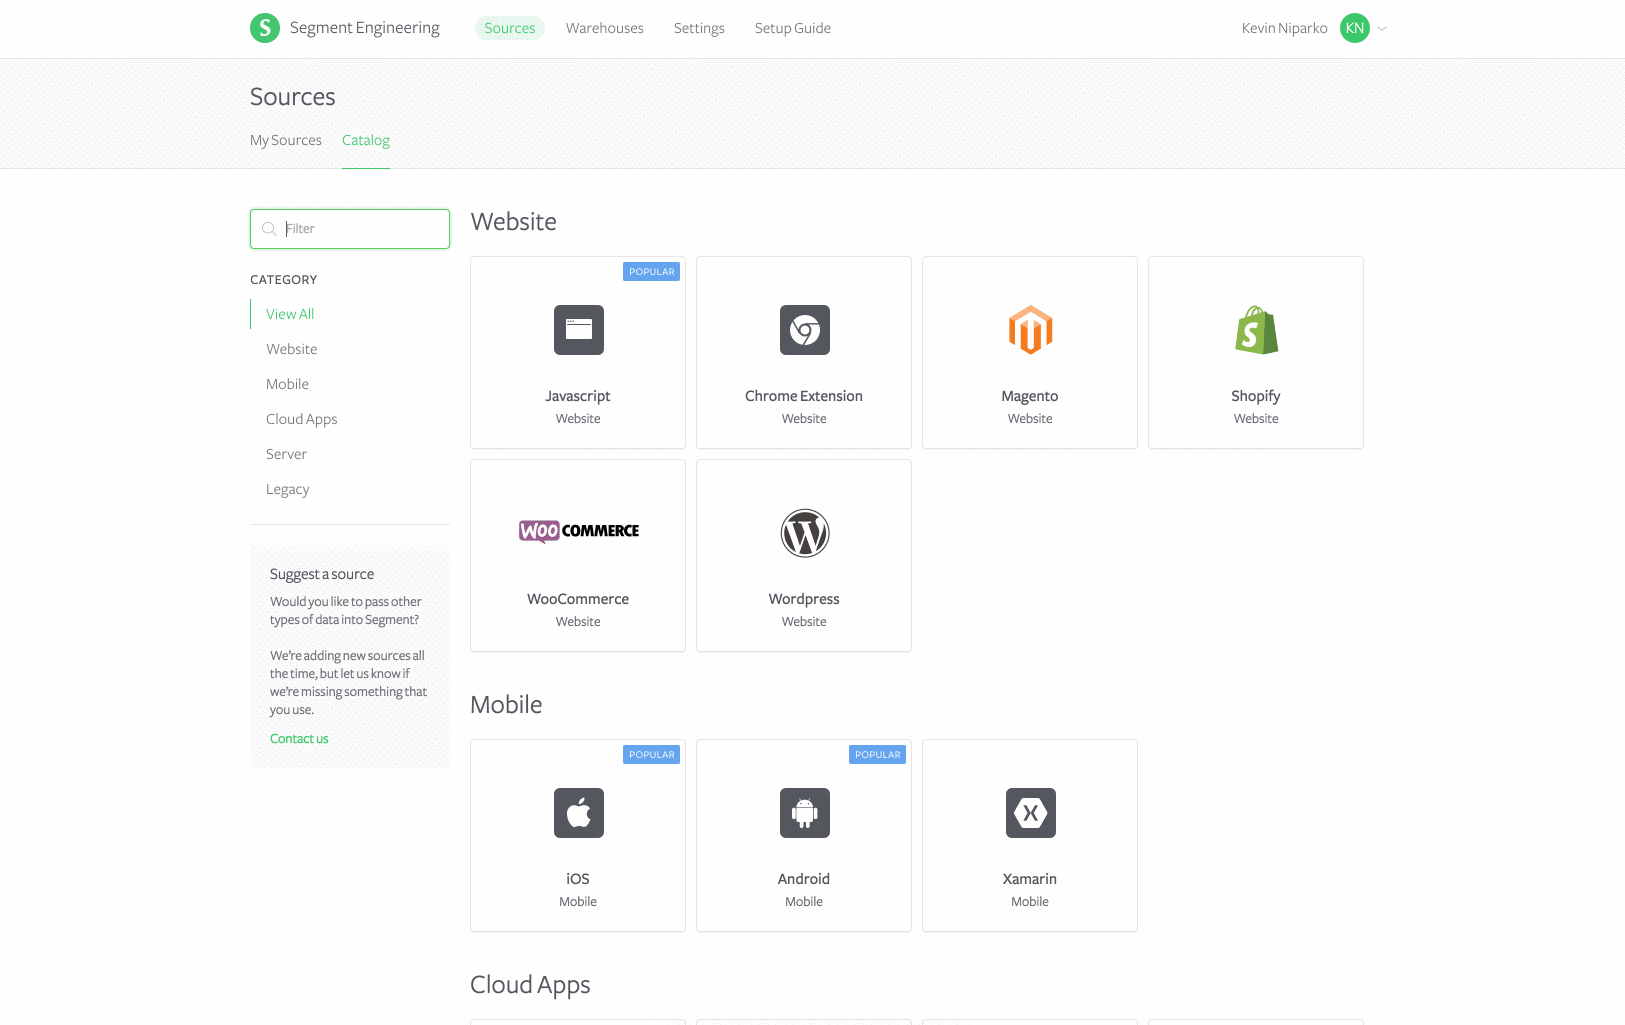This screenshot has height=1025, width=1625.
Task: Click the Javascript card title text
Action: 578,396
